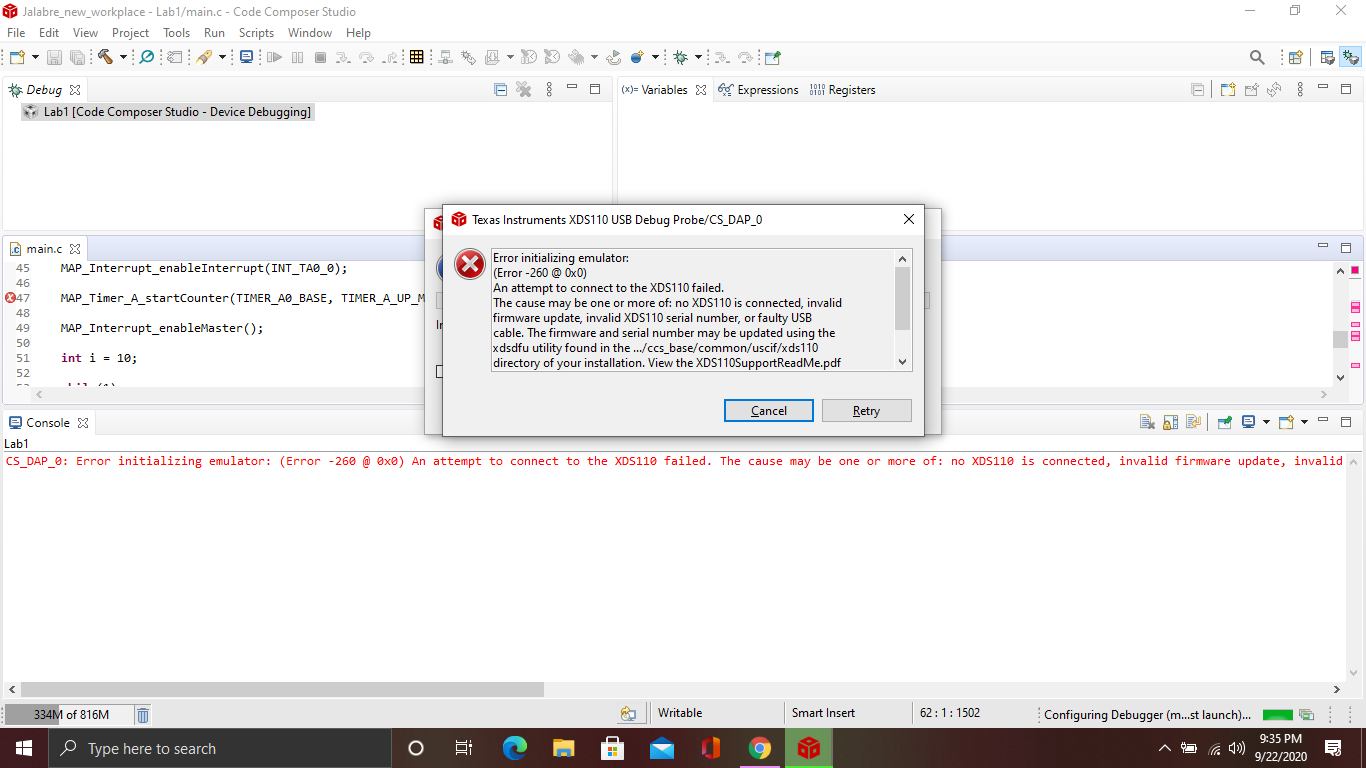Click the Open Perspective icon
Viewport: 1366px width, 768px height.
[x=1295, y=57]
